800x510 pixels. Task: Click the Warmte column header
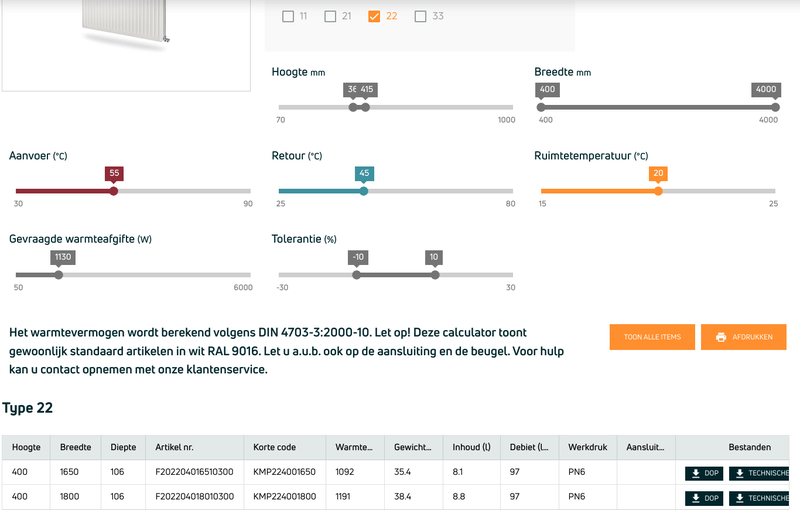(355, 447)
